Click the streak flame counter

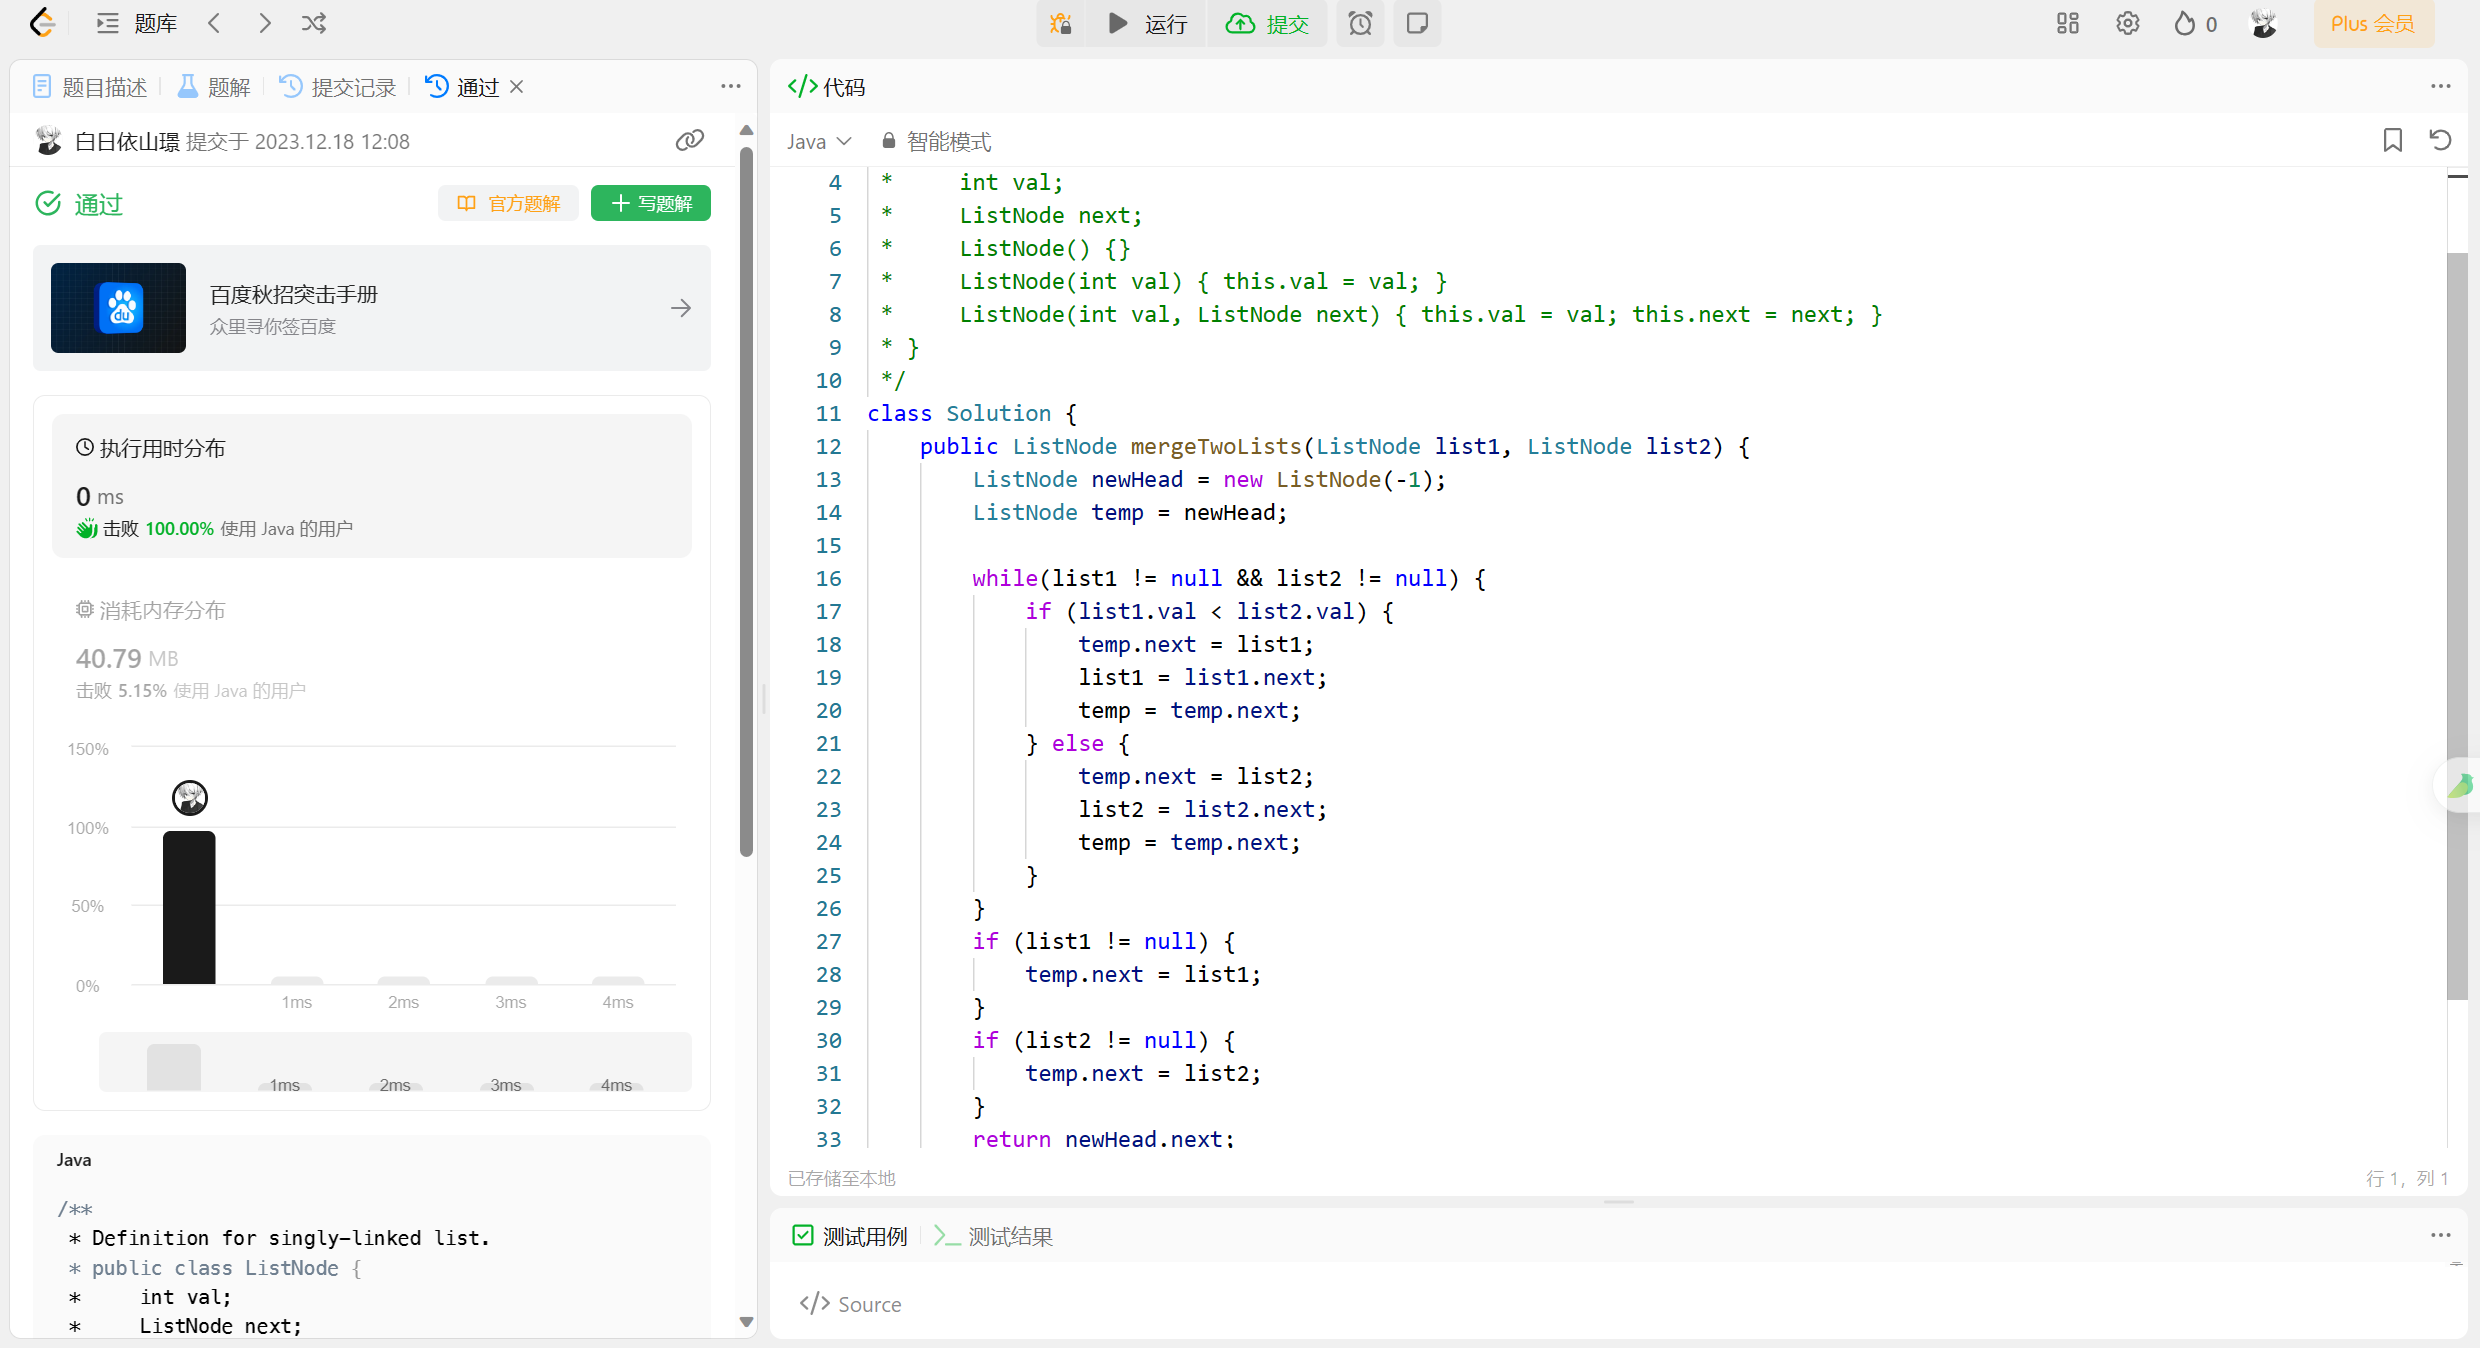2195,23
